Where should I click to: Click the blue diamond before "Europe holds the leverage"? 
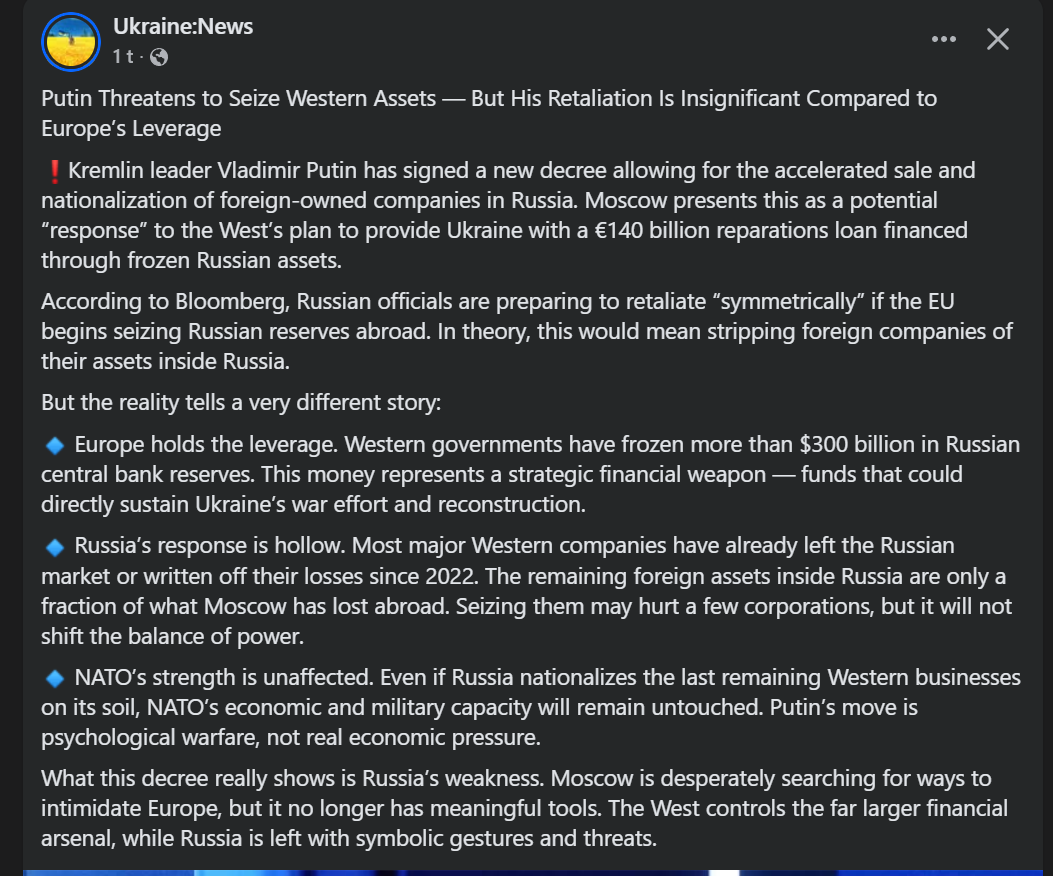coord(55,444)
